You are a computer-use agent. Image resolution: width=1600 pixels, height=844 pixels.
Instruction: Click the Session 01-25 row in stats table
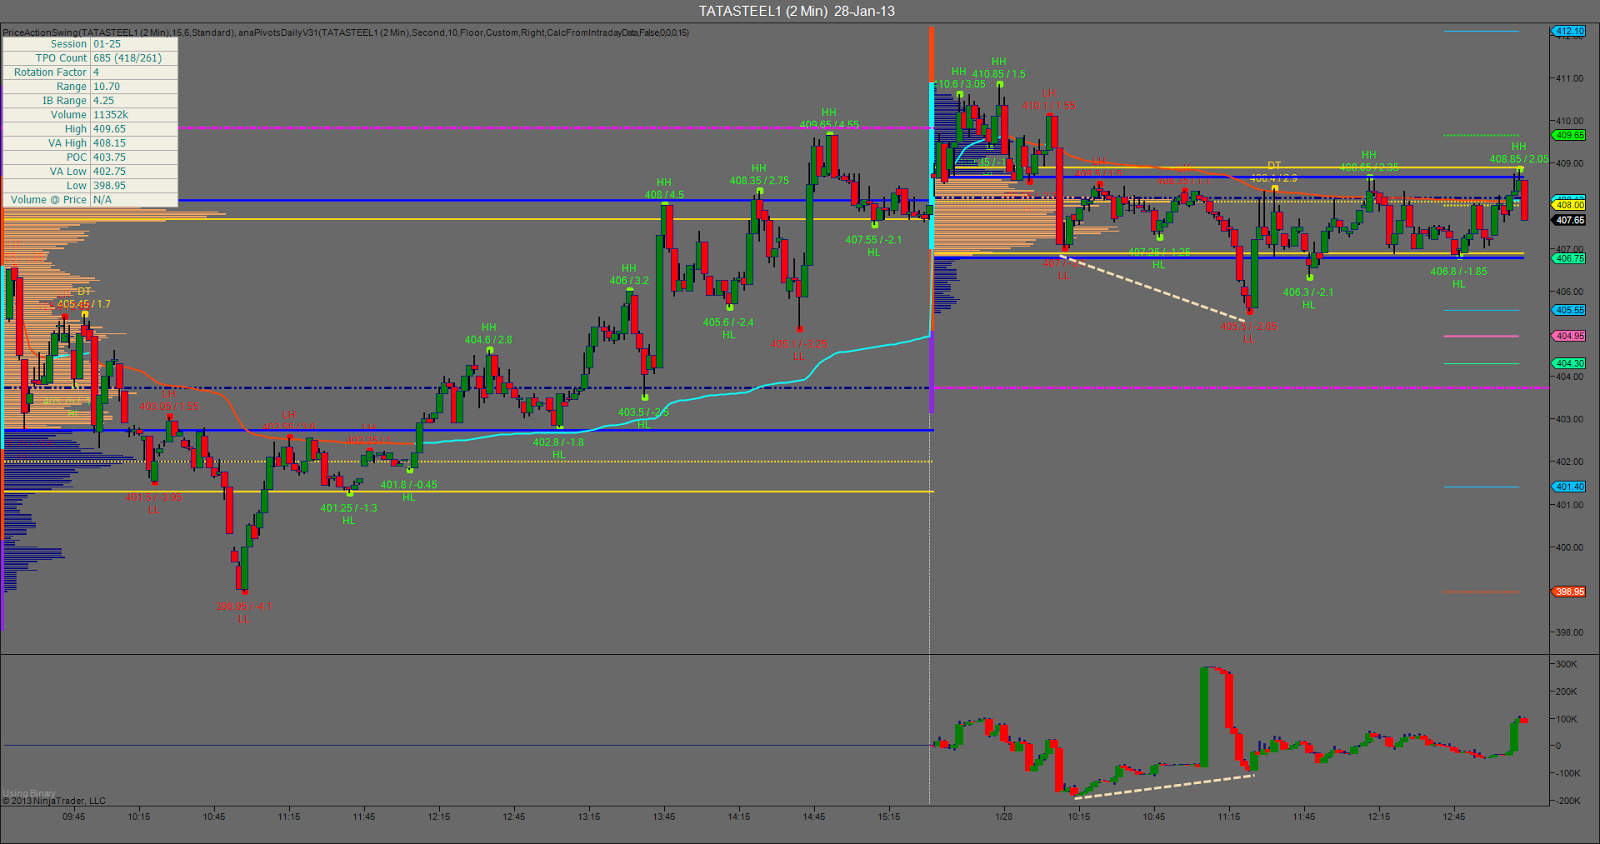pos(90,44)
